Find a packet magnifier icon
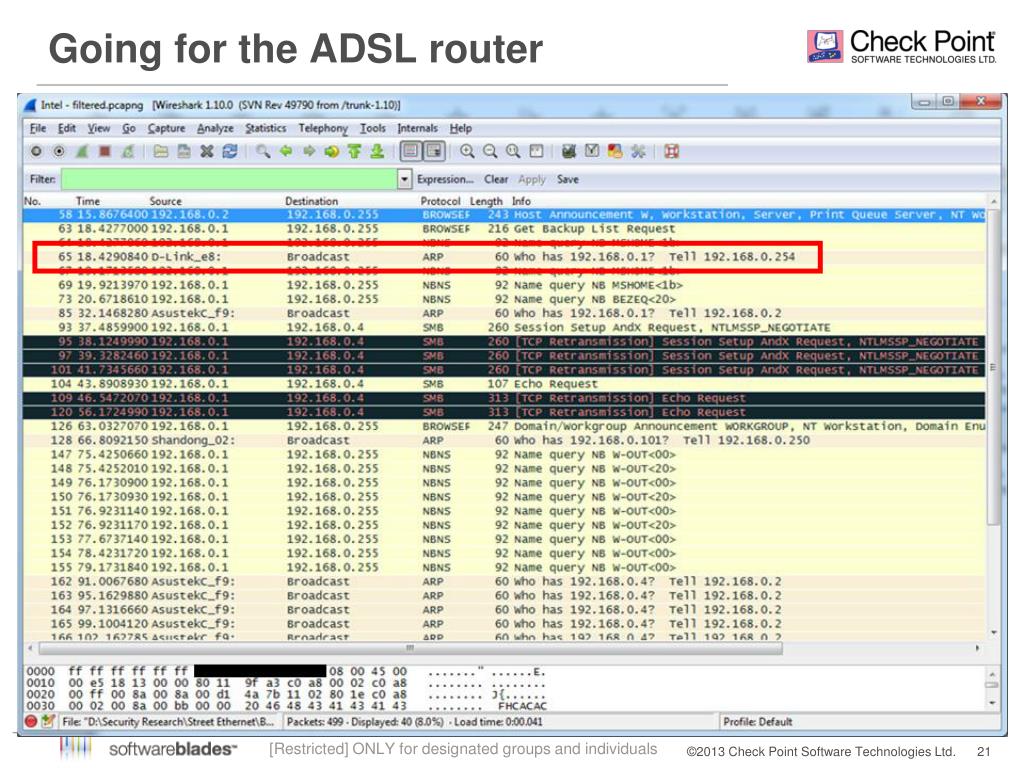The width and height of the screenshot is (1024, 768). click(263, 152)
